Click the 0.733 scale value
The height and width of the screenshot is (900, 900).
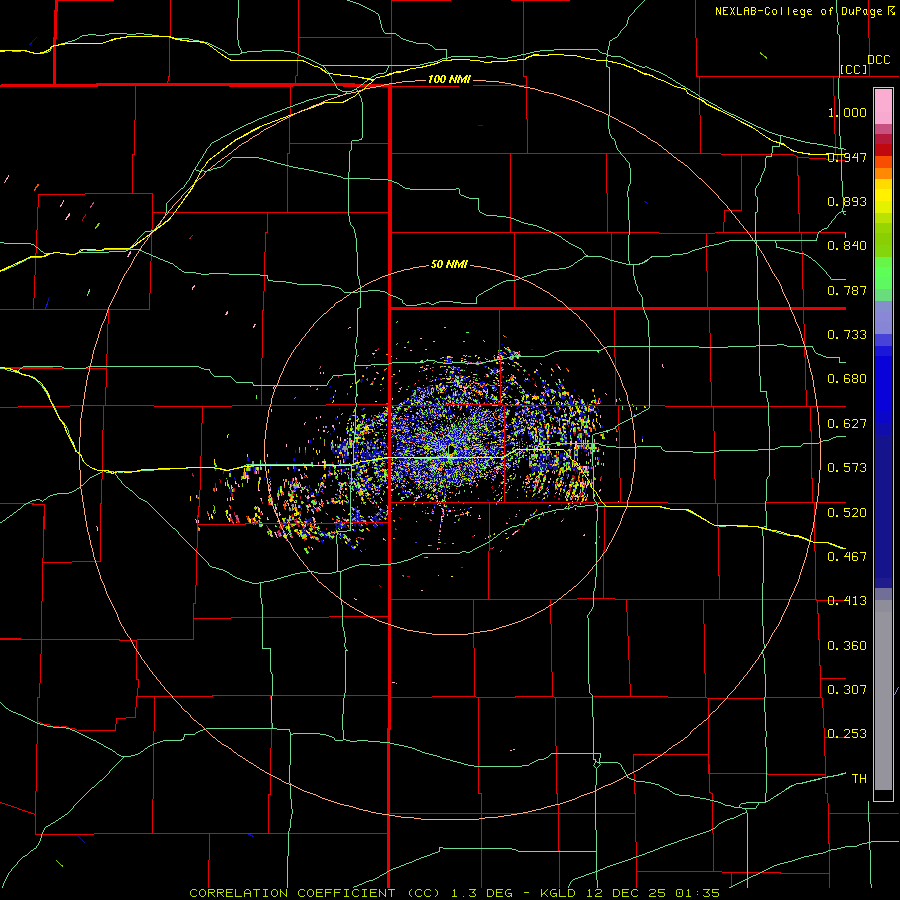tap(847, 335)
